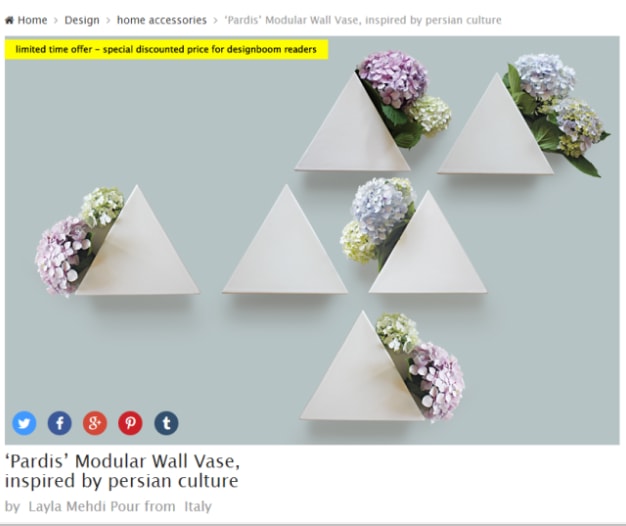
Task: Share the article on Facebook
Action: coord(59,423)
